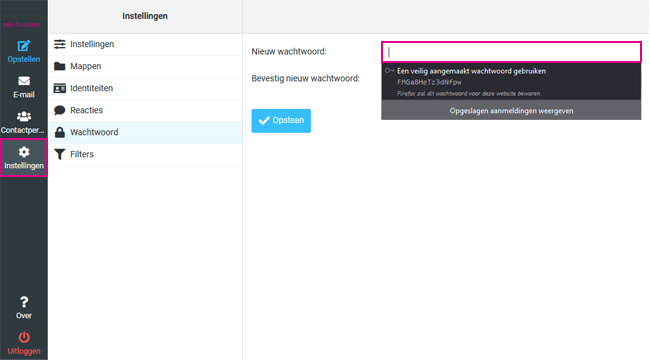The width and height of the screenshot is (650, 360).
Task: Open Opstellen to compose a message
Action: click(x=24, y=51)
